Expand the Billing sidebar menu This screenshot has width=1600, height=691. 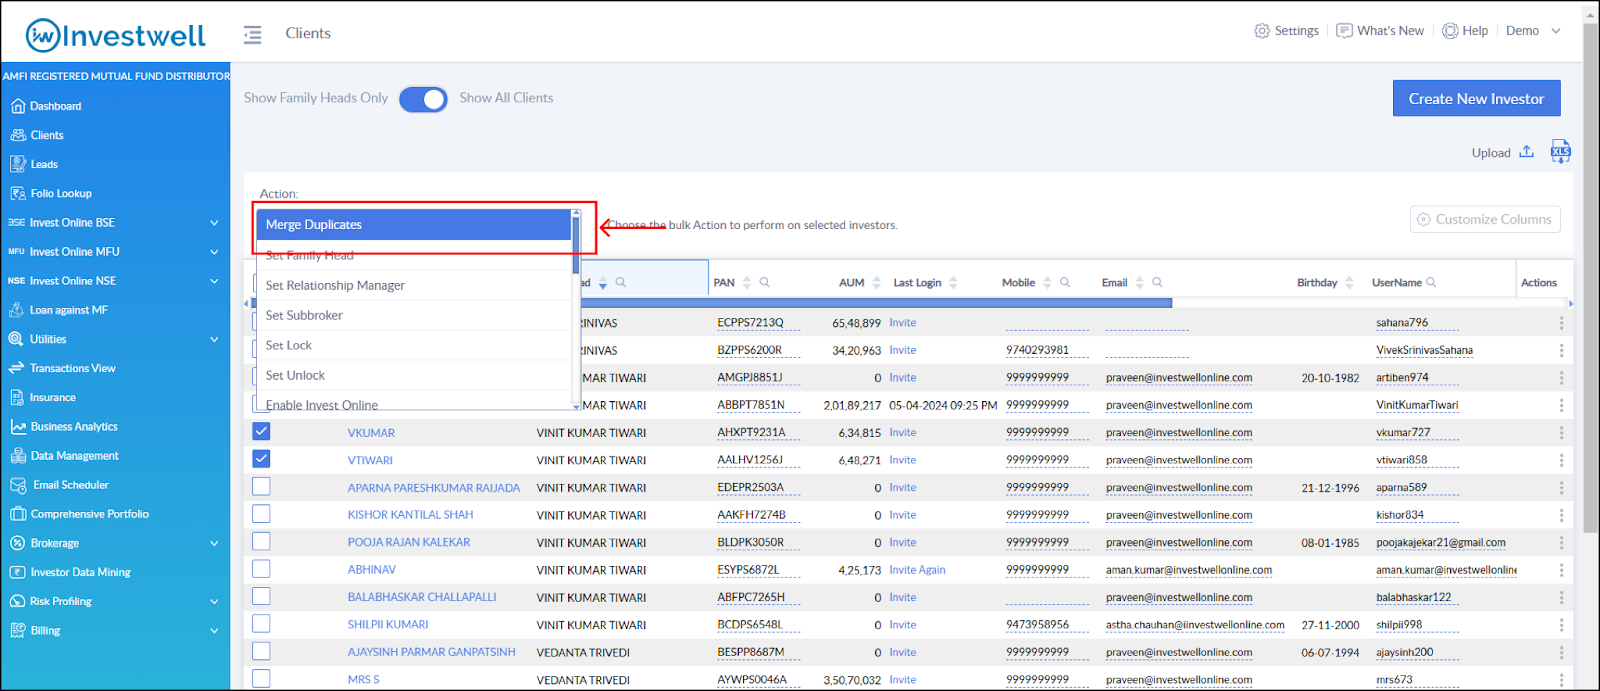214,631
